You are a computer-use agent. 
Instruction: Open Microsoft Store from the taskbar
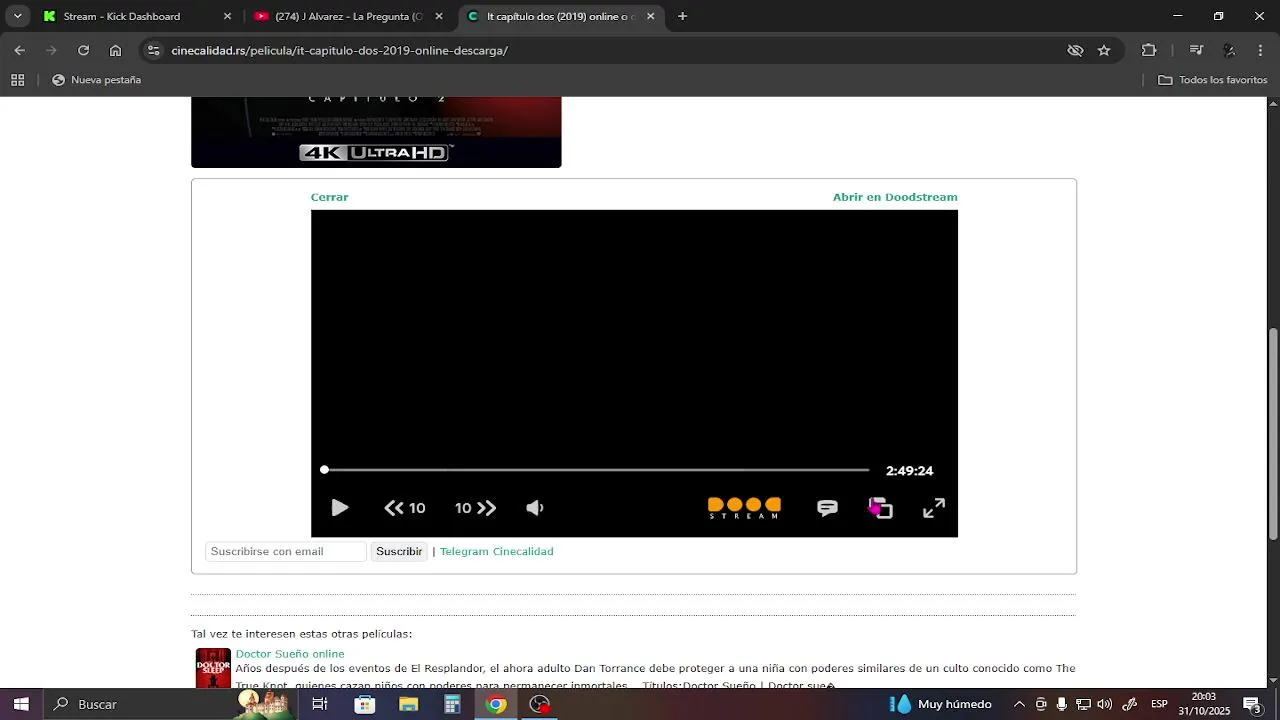click(365, 704)
